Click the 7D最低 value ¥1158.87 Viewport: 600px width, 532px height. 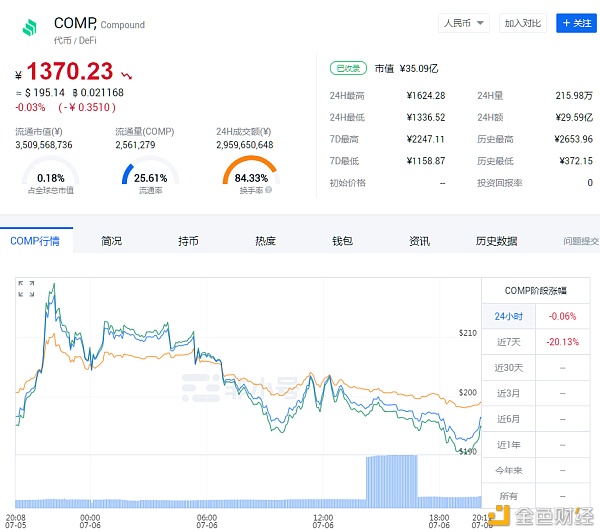point(426,161)
